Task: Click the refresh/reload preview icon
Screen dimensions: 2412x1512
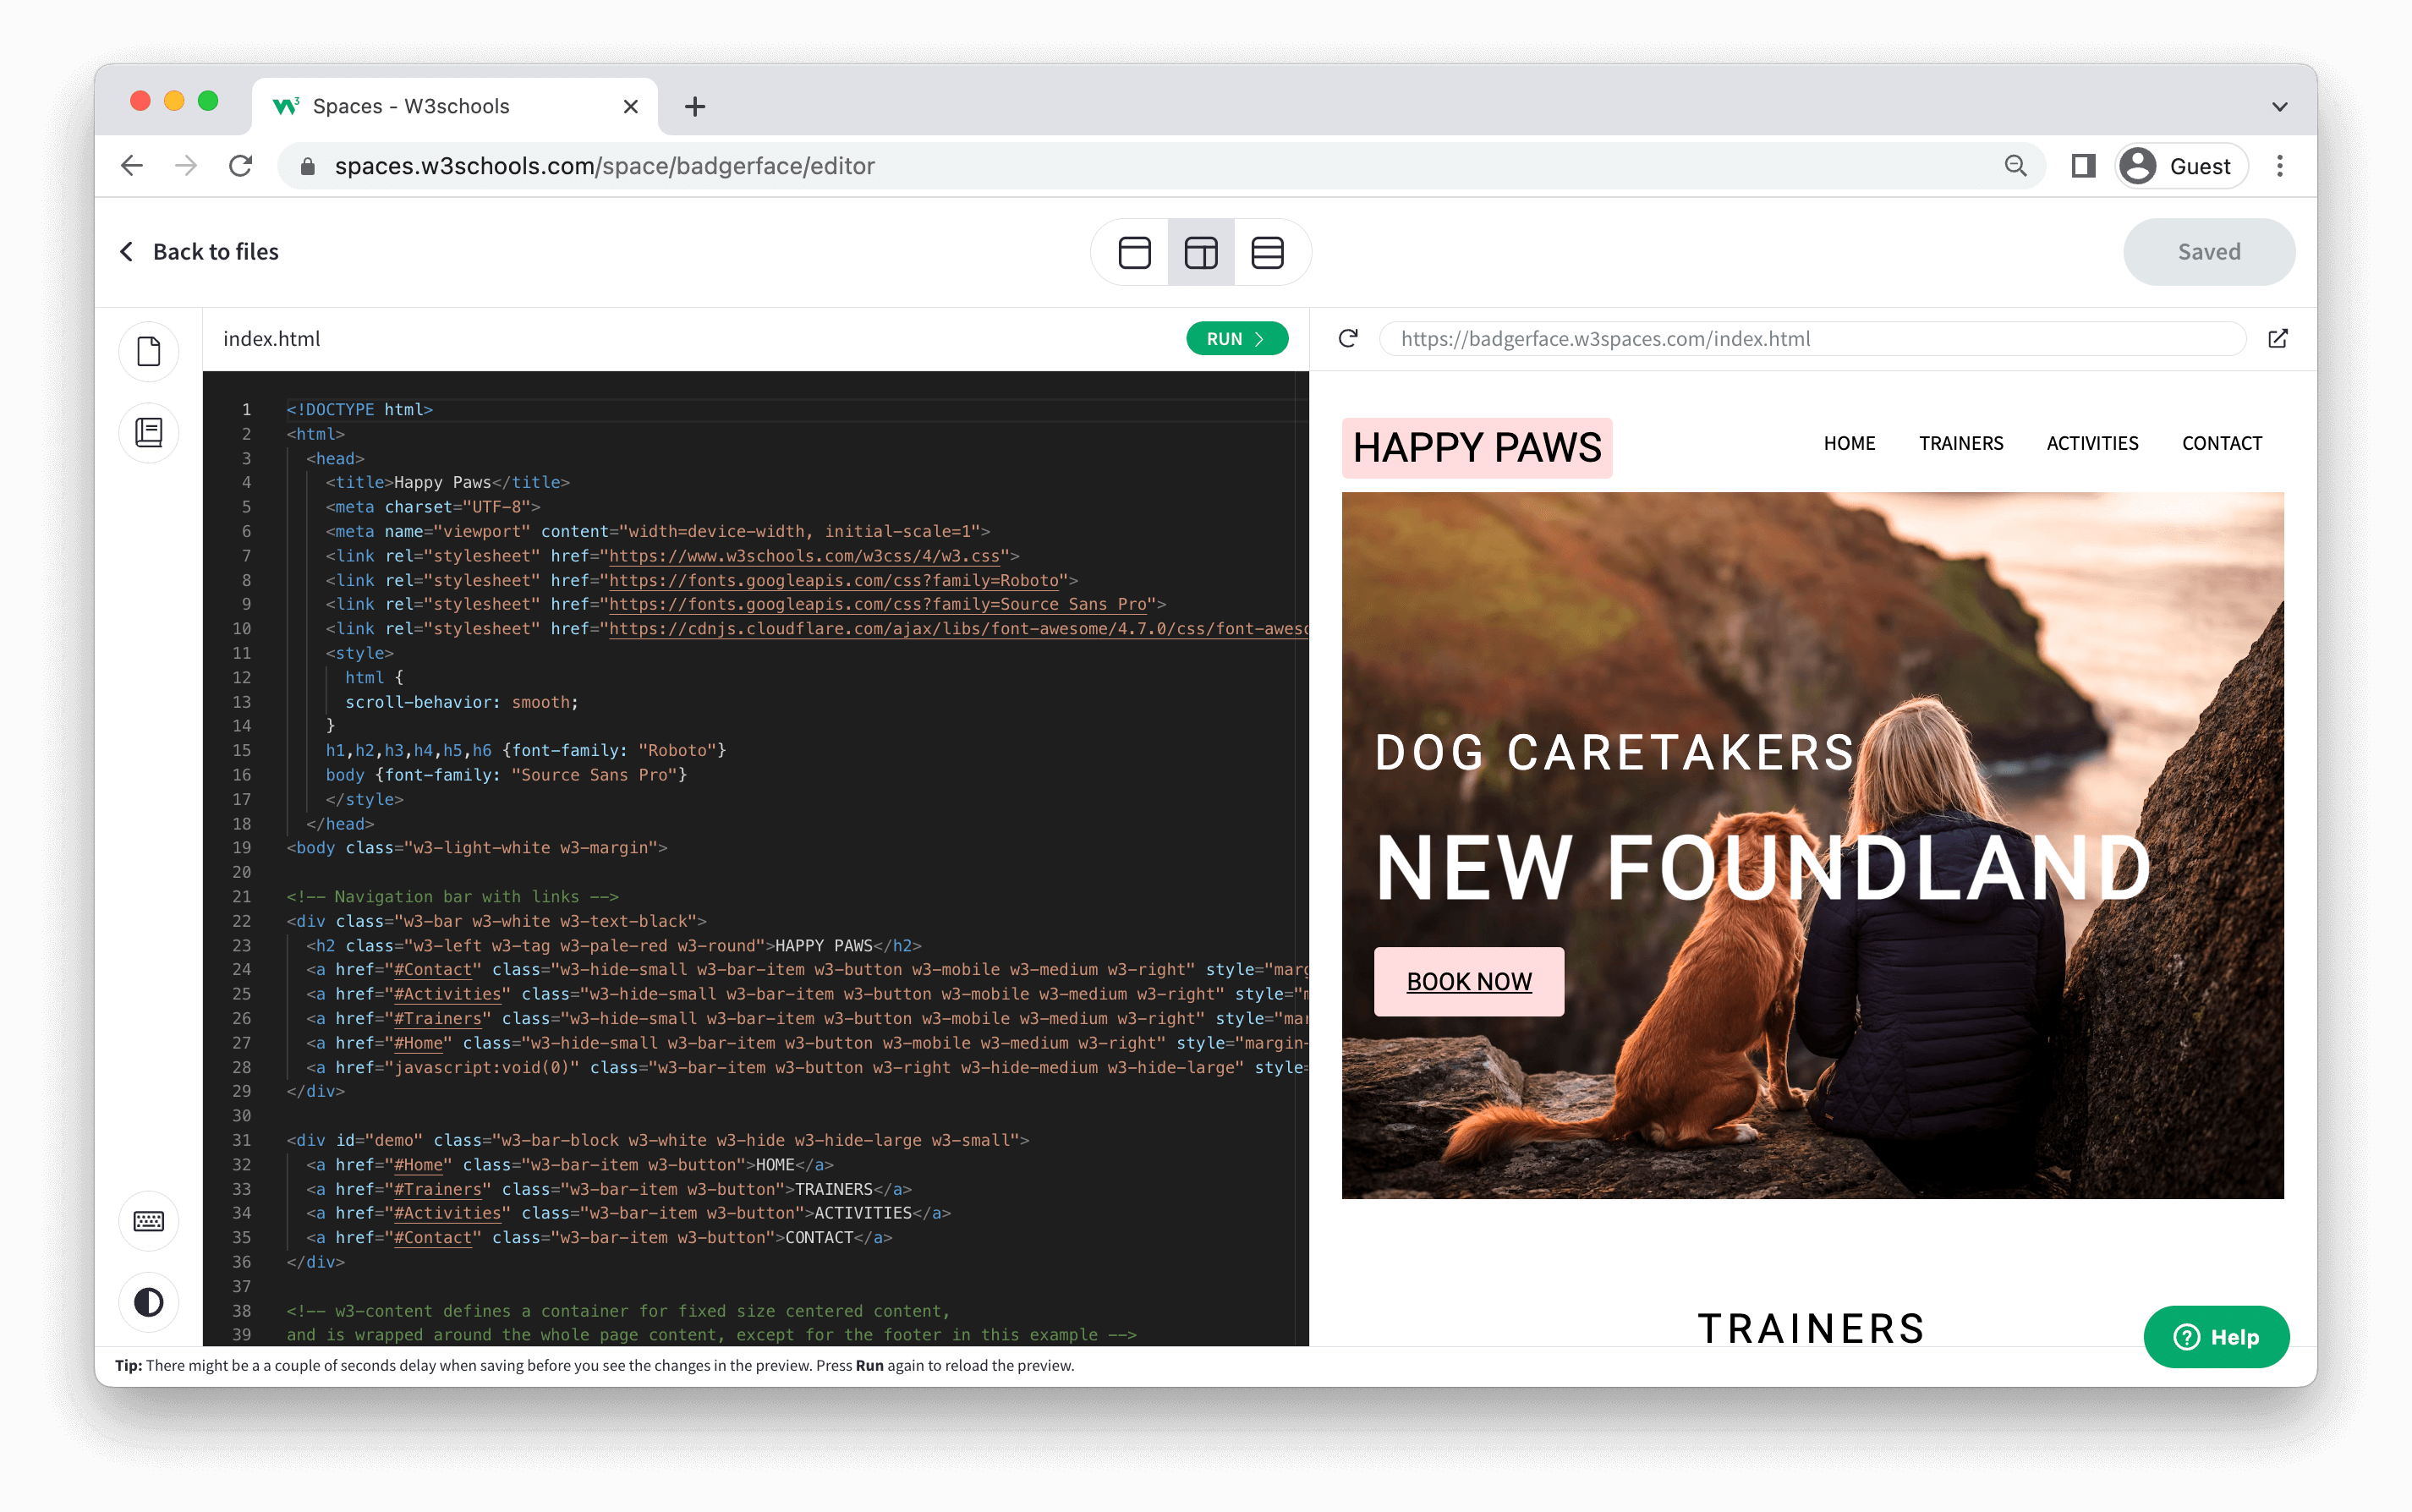Action: pyautogui.click(x=1350, y=338)
